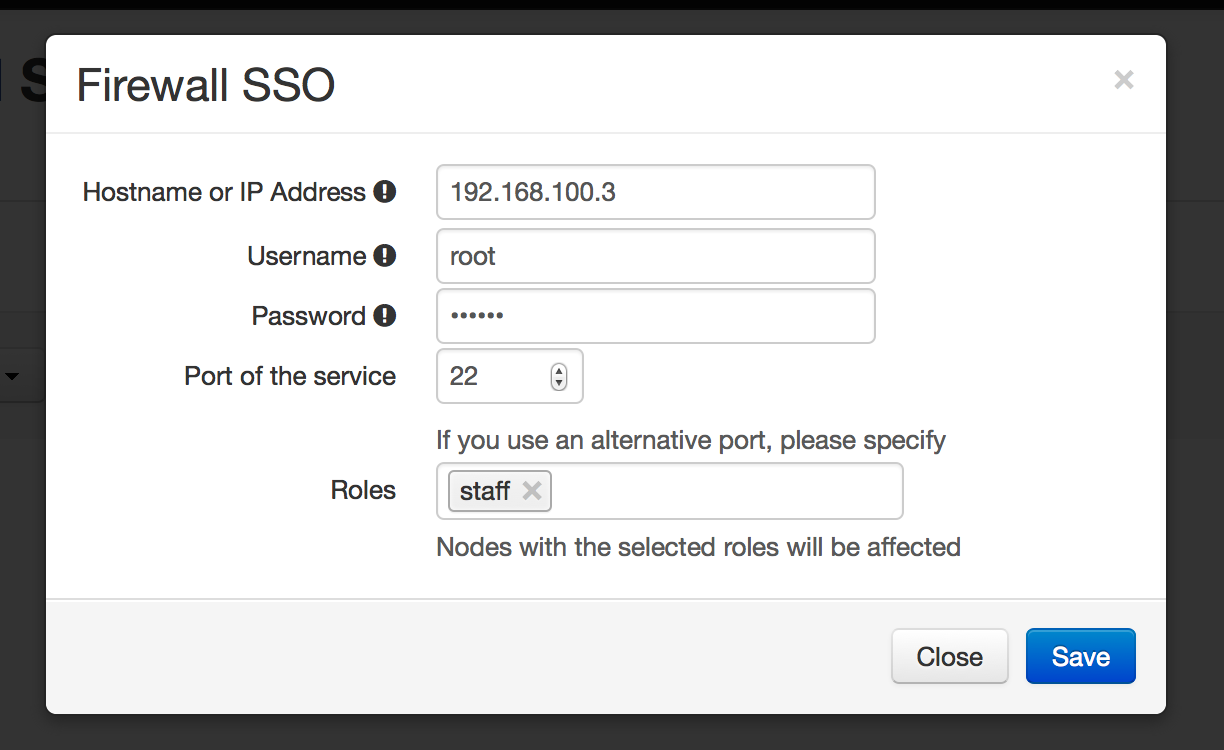Click the Close button in the footer
The image size is (1224, 750).
tap(950, 656)
